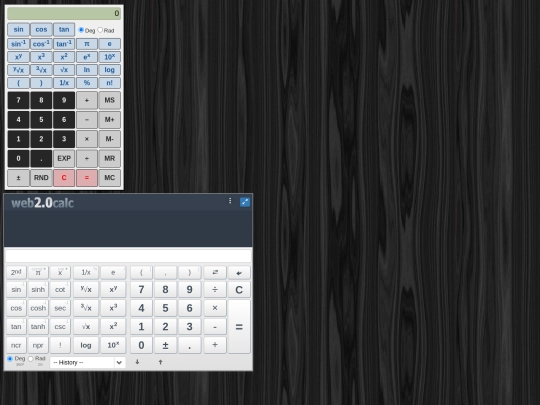Click the EXP key in the top calculator
Image resolution: width=540 pixels, height=405 pixels.
click(x=64, y=158)
